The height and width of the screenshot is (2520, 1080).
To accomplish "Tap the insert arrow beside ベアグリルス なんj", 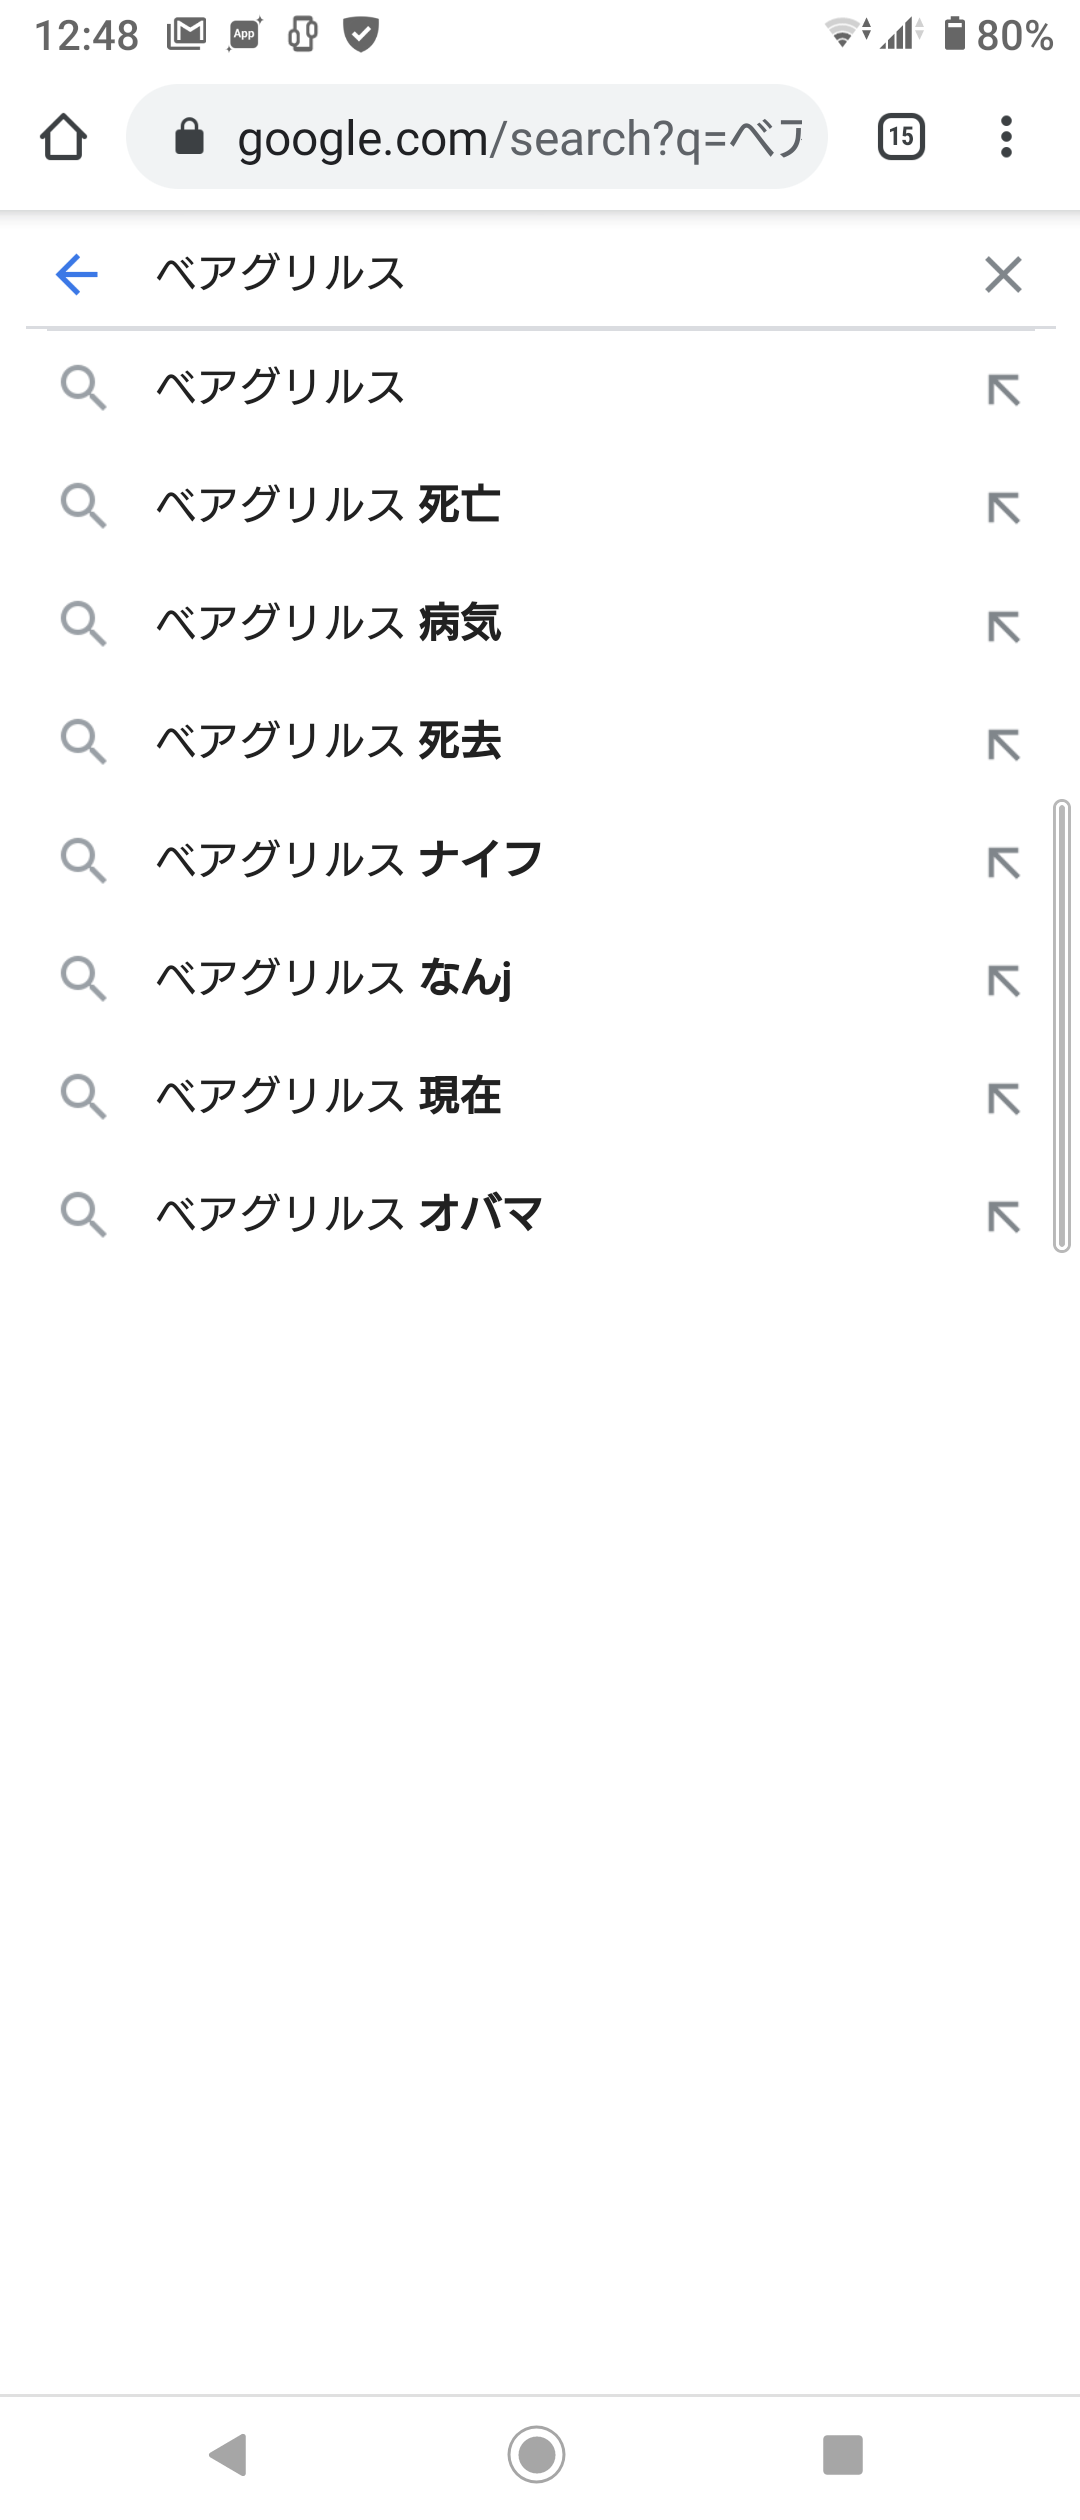I will [x=1003, y=980].
